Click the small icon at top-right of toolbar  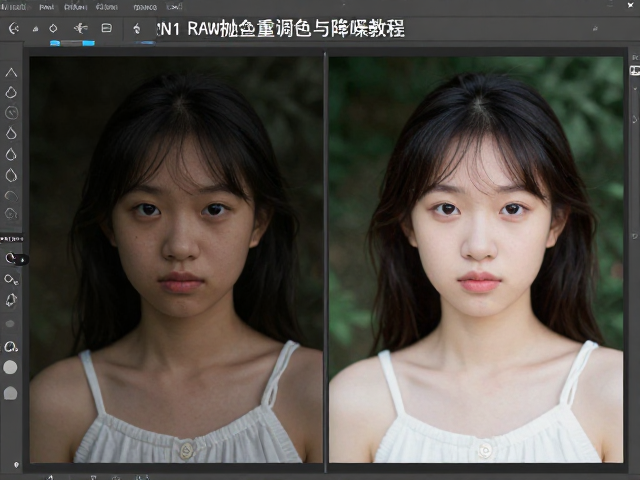[595, 29]
